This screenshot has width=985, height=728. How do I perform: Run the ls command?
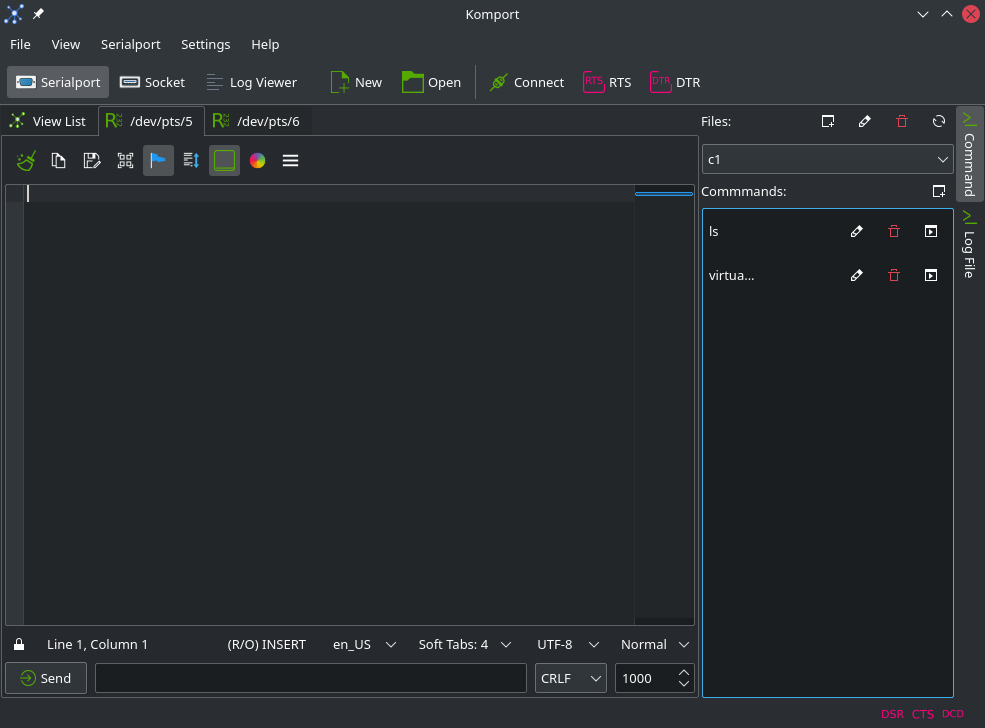pos(931,231)
